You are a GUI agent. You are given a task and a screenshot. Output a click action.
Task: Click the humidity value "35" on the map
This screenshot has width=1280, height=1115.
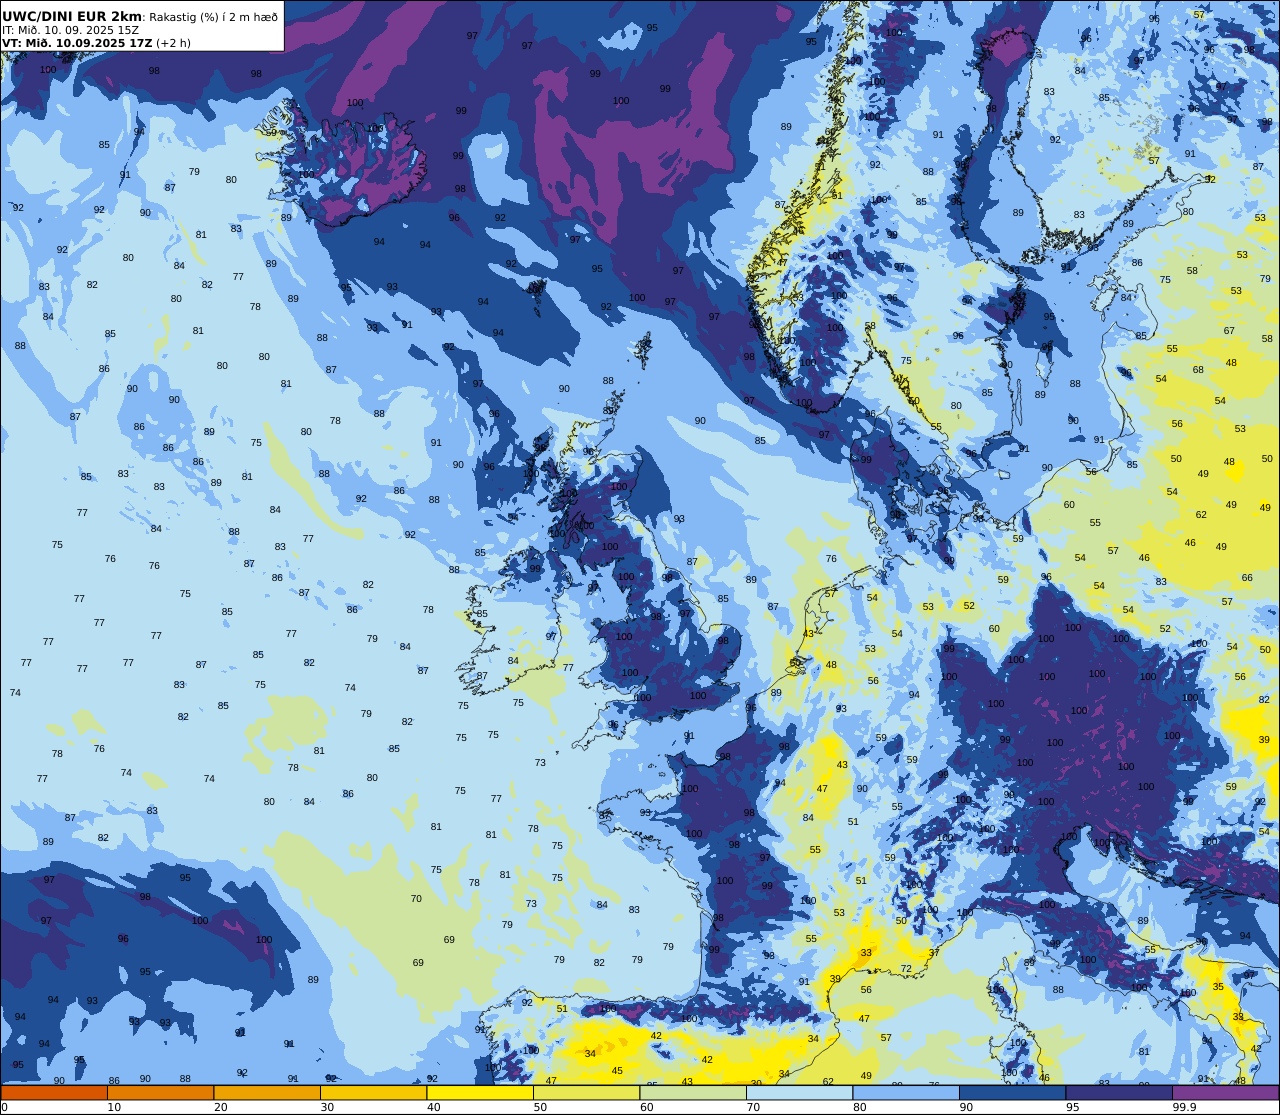1218,987
